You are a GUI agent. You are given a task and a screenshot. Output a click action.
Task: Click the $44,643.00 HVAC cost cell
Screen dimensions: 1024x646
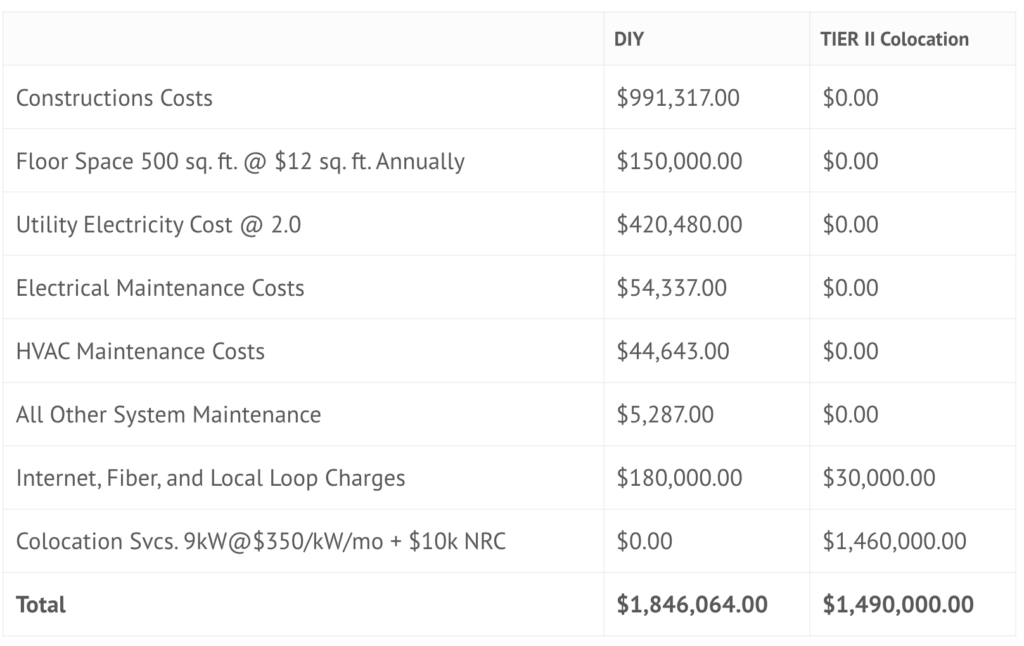point(673,351)
